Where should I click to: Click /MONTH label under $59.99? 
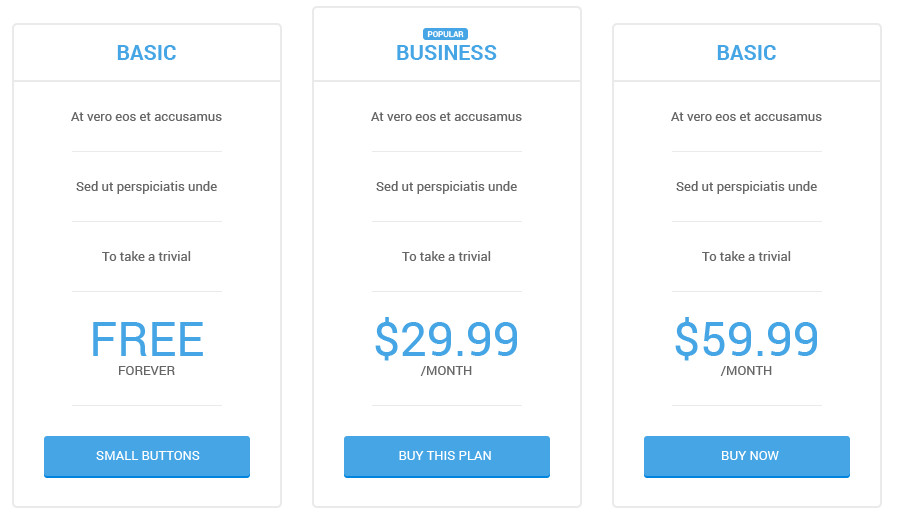(746, 371)
